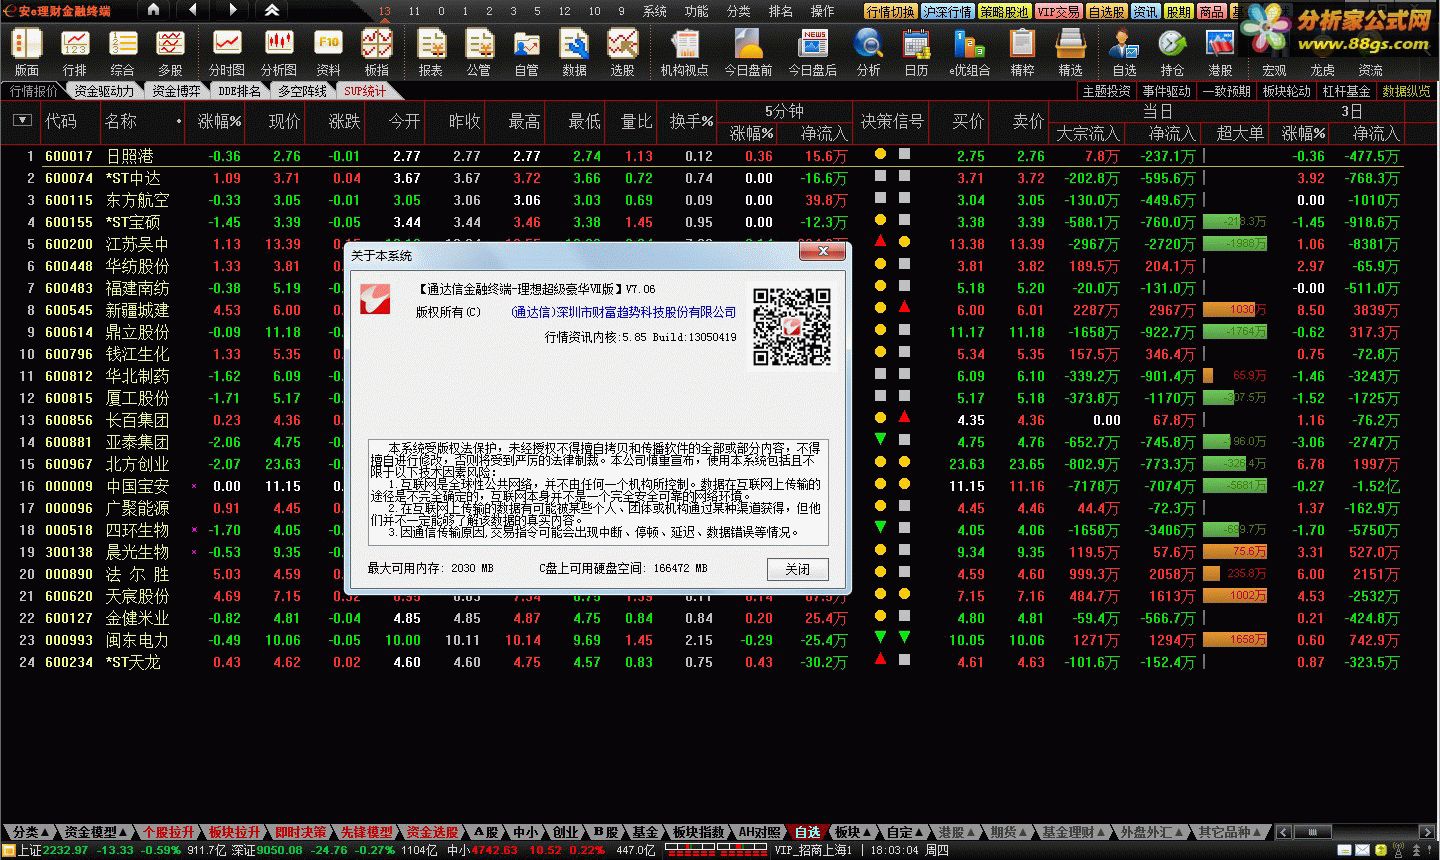Expand the 港股▲ bottom menu
The image size is (1440, 860).
pyautogui.click(x=957, y=832)
